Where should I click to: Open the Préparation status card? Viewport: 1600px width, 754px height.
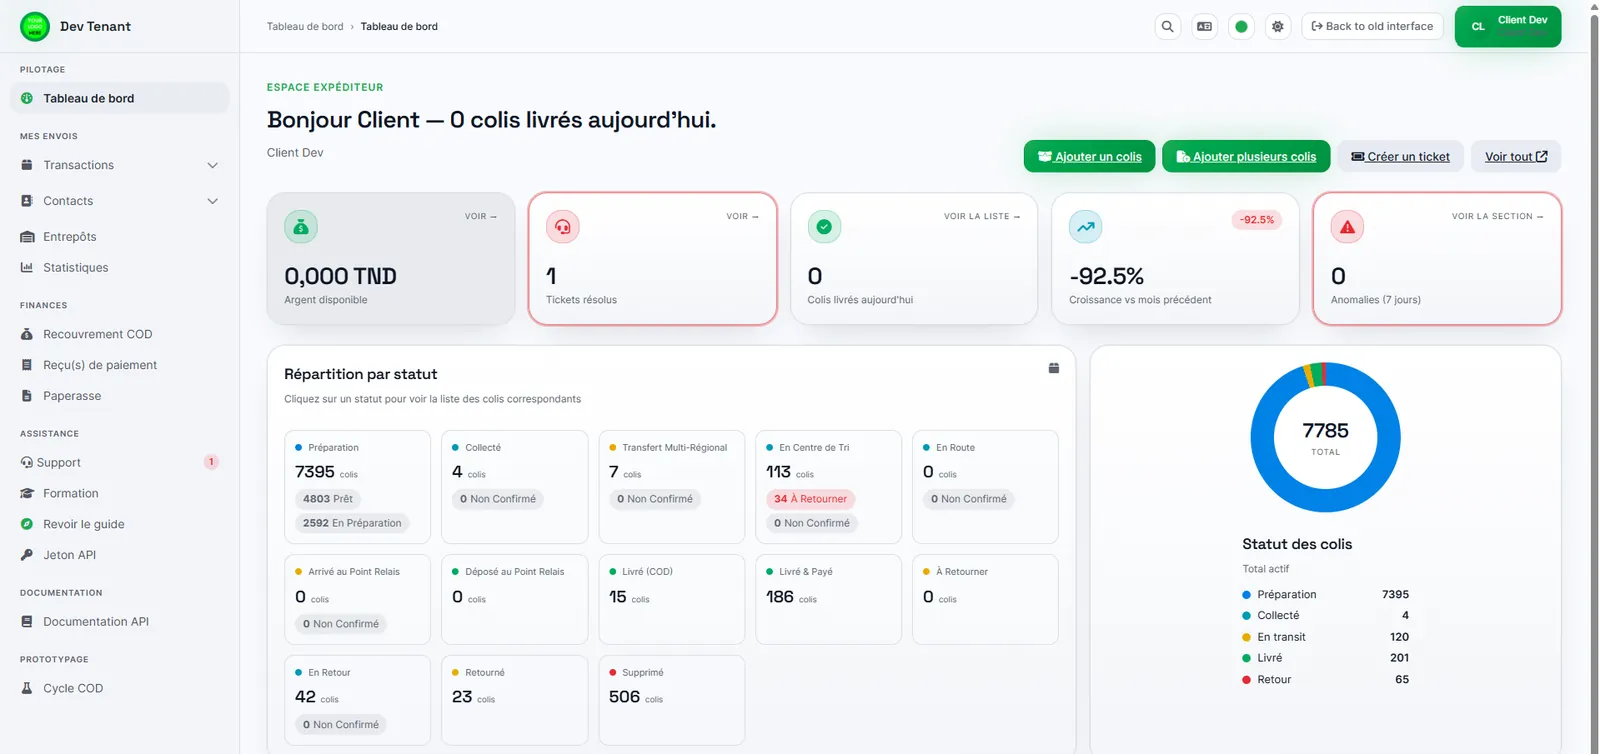358,487
